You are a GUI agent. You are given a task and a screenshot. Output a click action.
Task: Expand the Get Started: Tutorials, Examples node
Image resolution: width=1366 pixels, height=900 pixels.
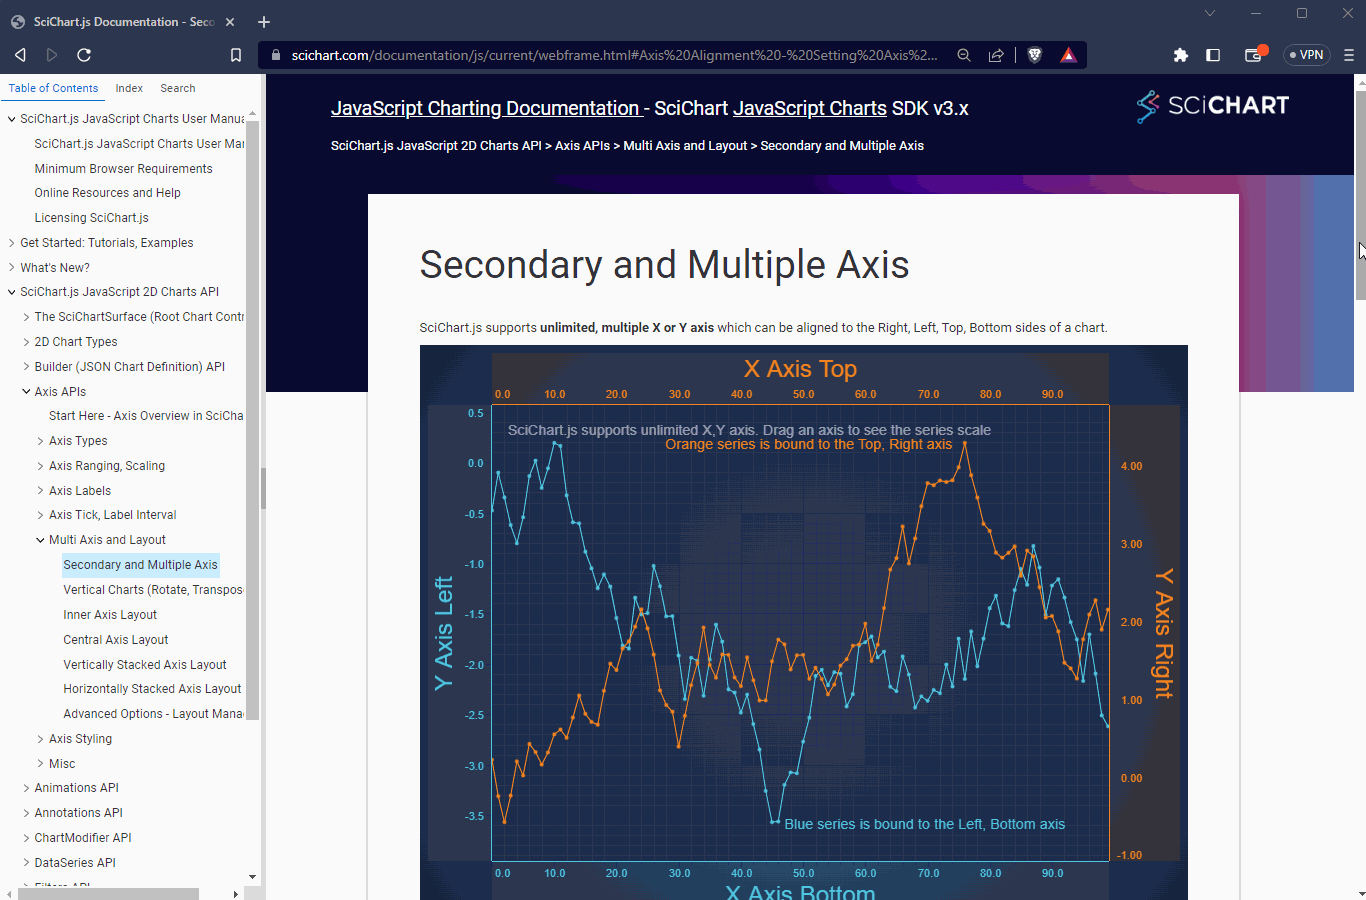pyautogui.click(x=12, y=243)
